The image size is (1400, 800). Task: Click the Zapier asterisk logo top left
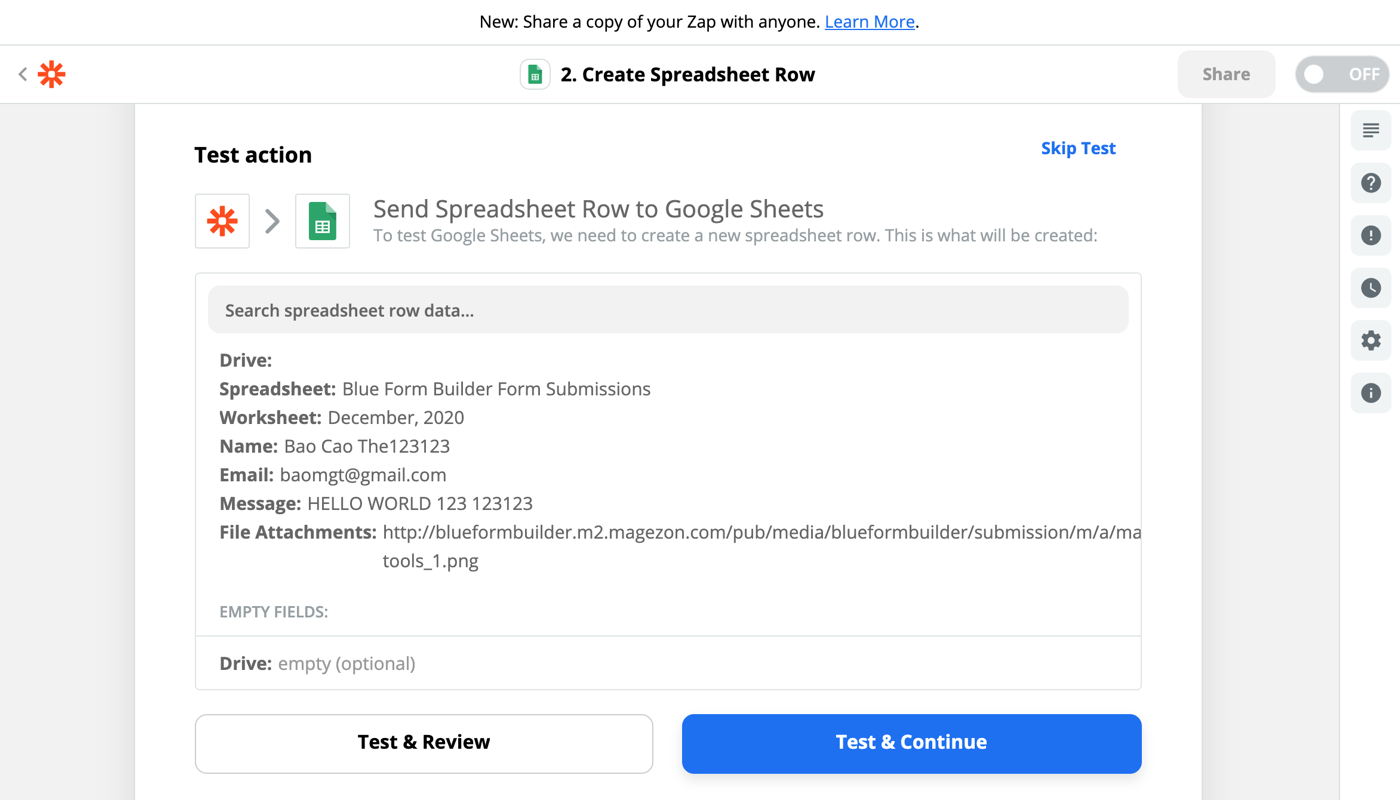pyautogui.click(x=50, y=73)
